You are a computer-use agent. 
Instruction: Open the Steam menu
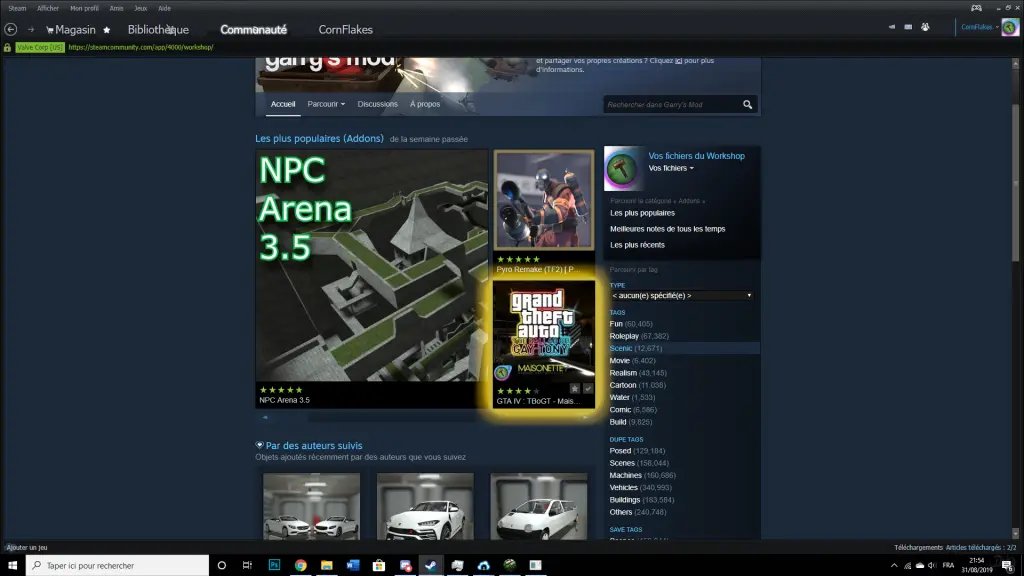coord(17,8)
